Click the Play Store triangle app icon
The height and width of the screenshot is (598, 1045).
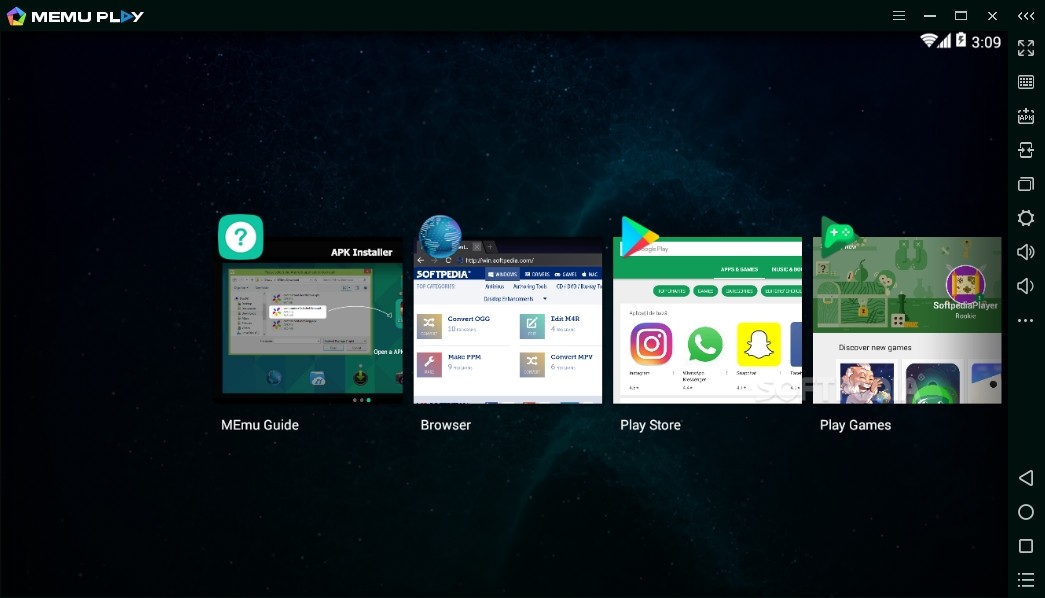639,237
